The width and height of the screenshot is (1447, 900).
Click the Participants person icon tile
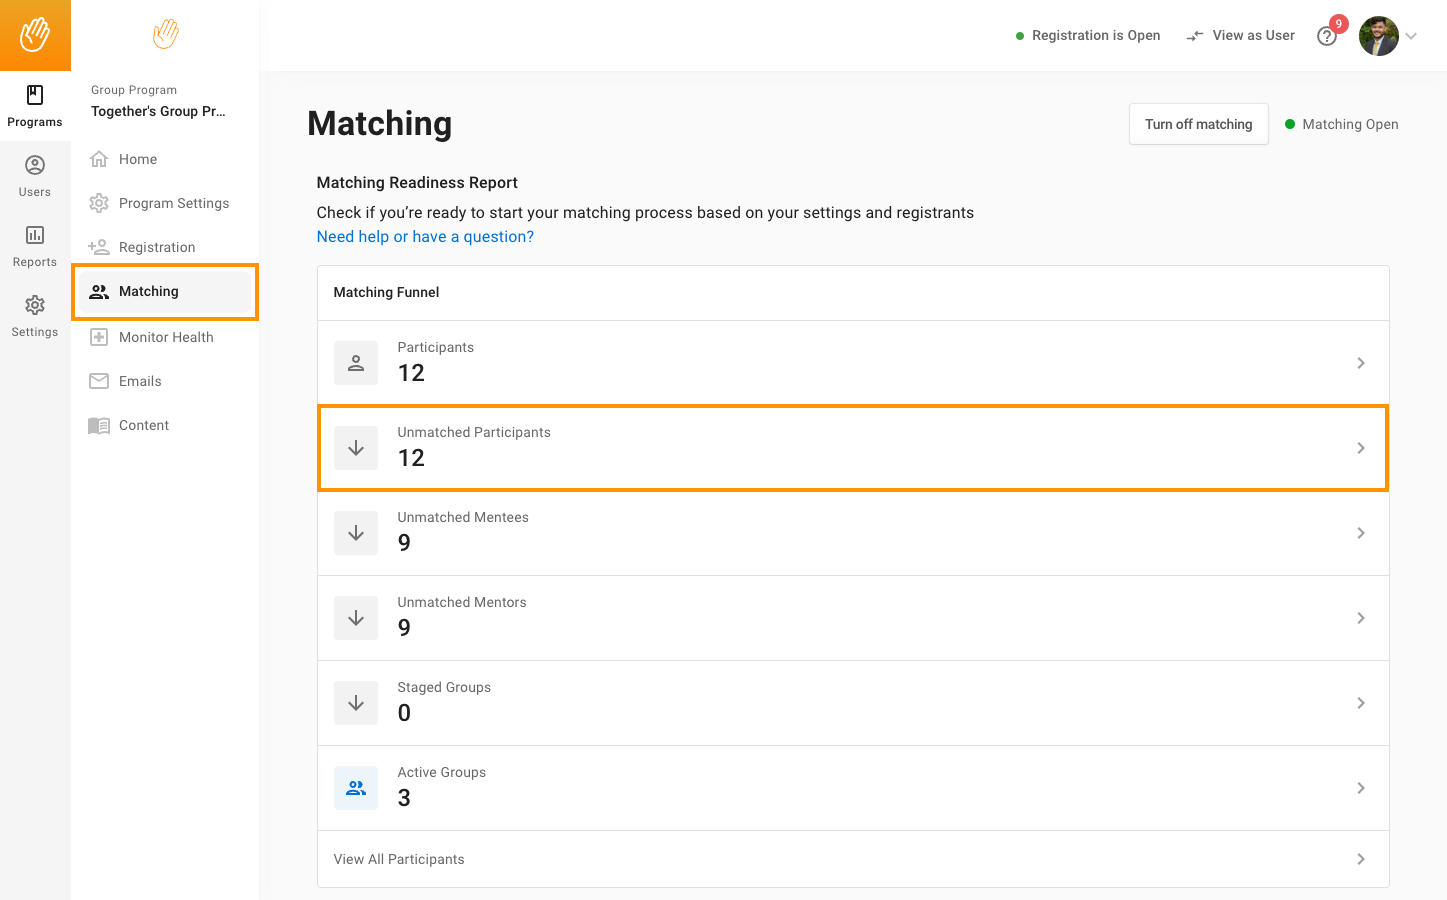pyautogui.click(x=356, y=363)
